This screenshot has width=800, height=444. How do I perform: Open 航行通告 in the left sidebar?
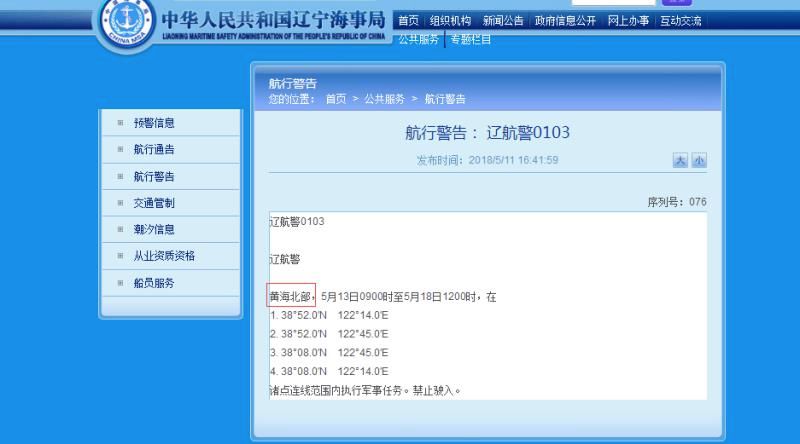(154, 150)
